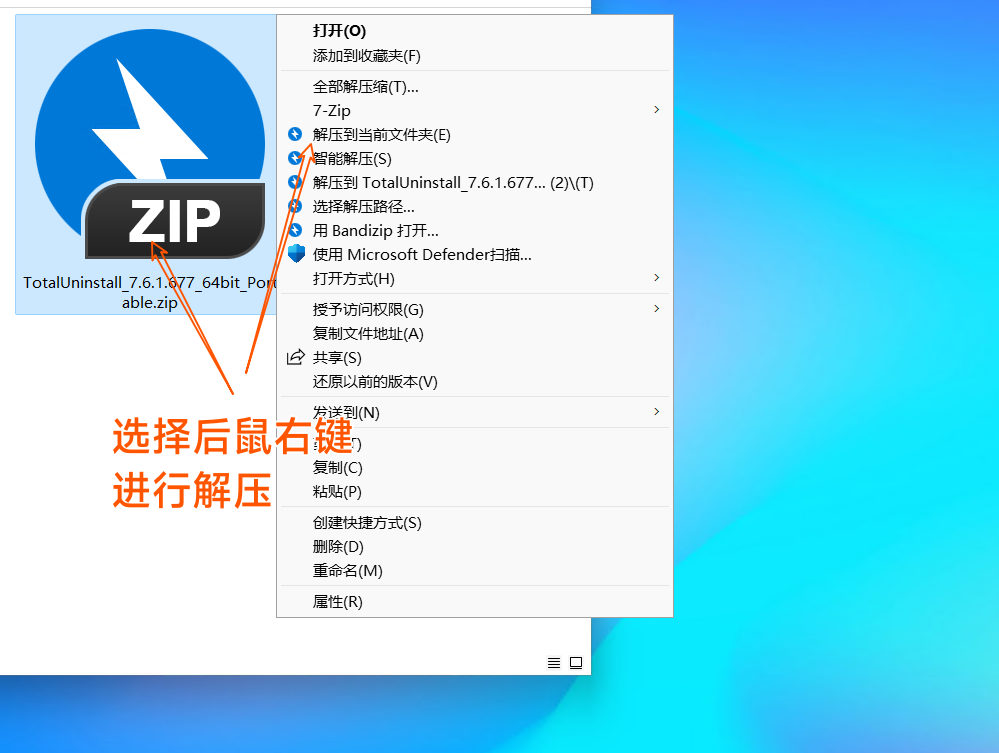Click the share icon beside 共享(S)

pos(295,357)
